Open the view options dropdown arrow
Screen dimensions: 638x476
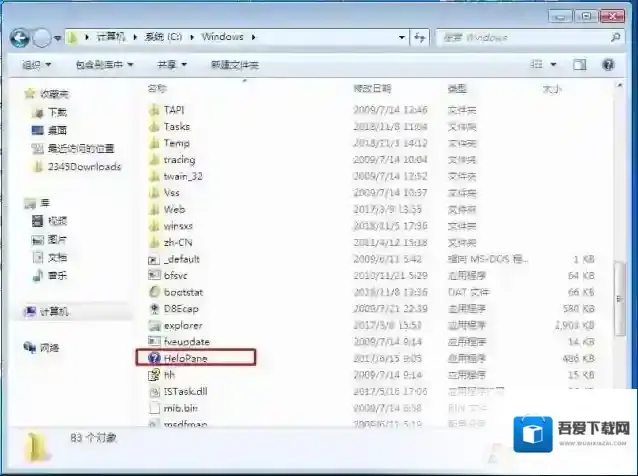pyautogui.click(x=553, y=65)
